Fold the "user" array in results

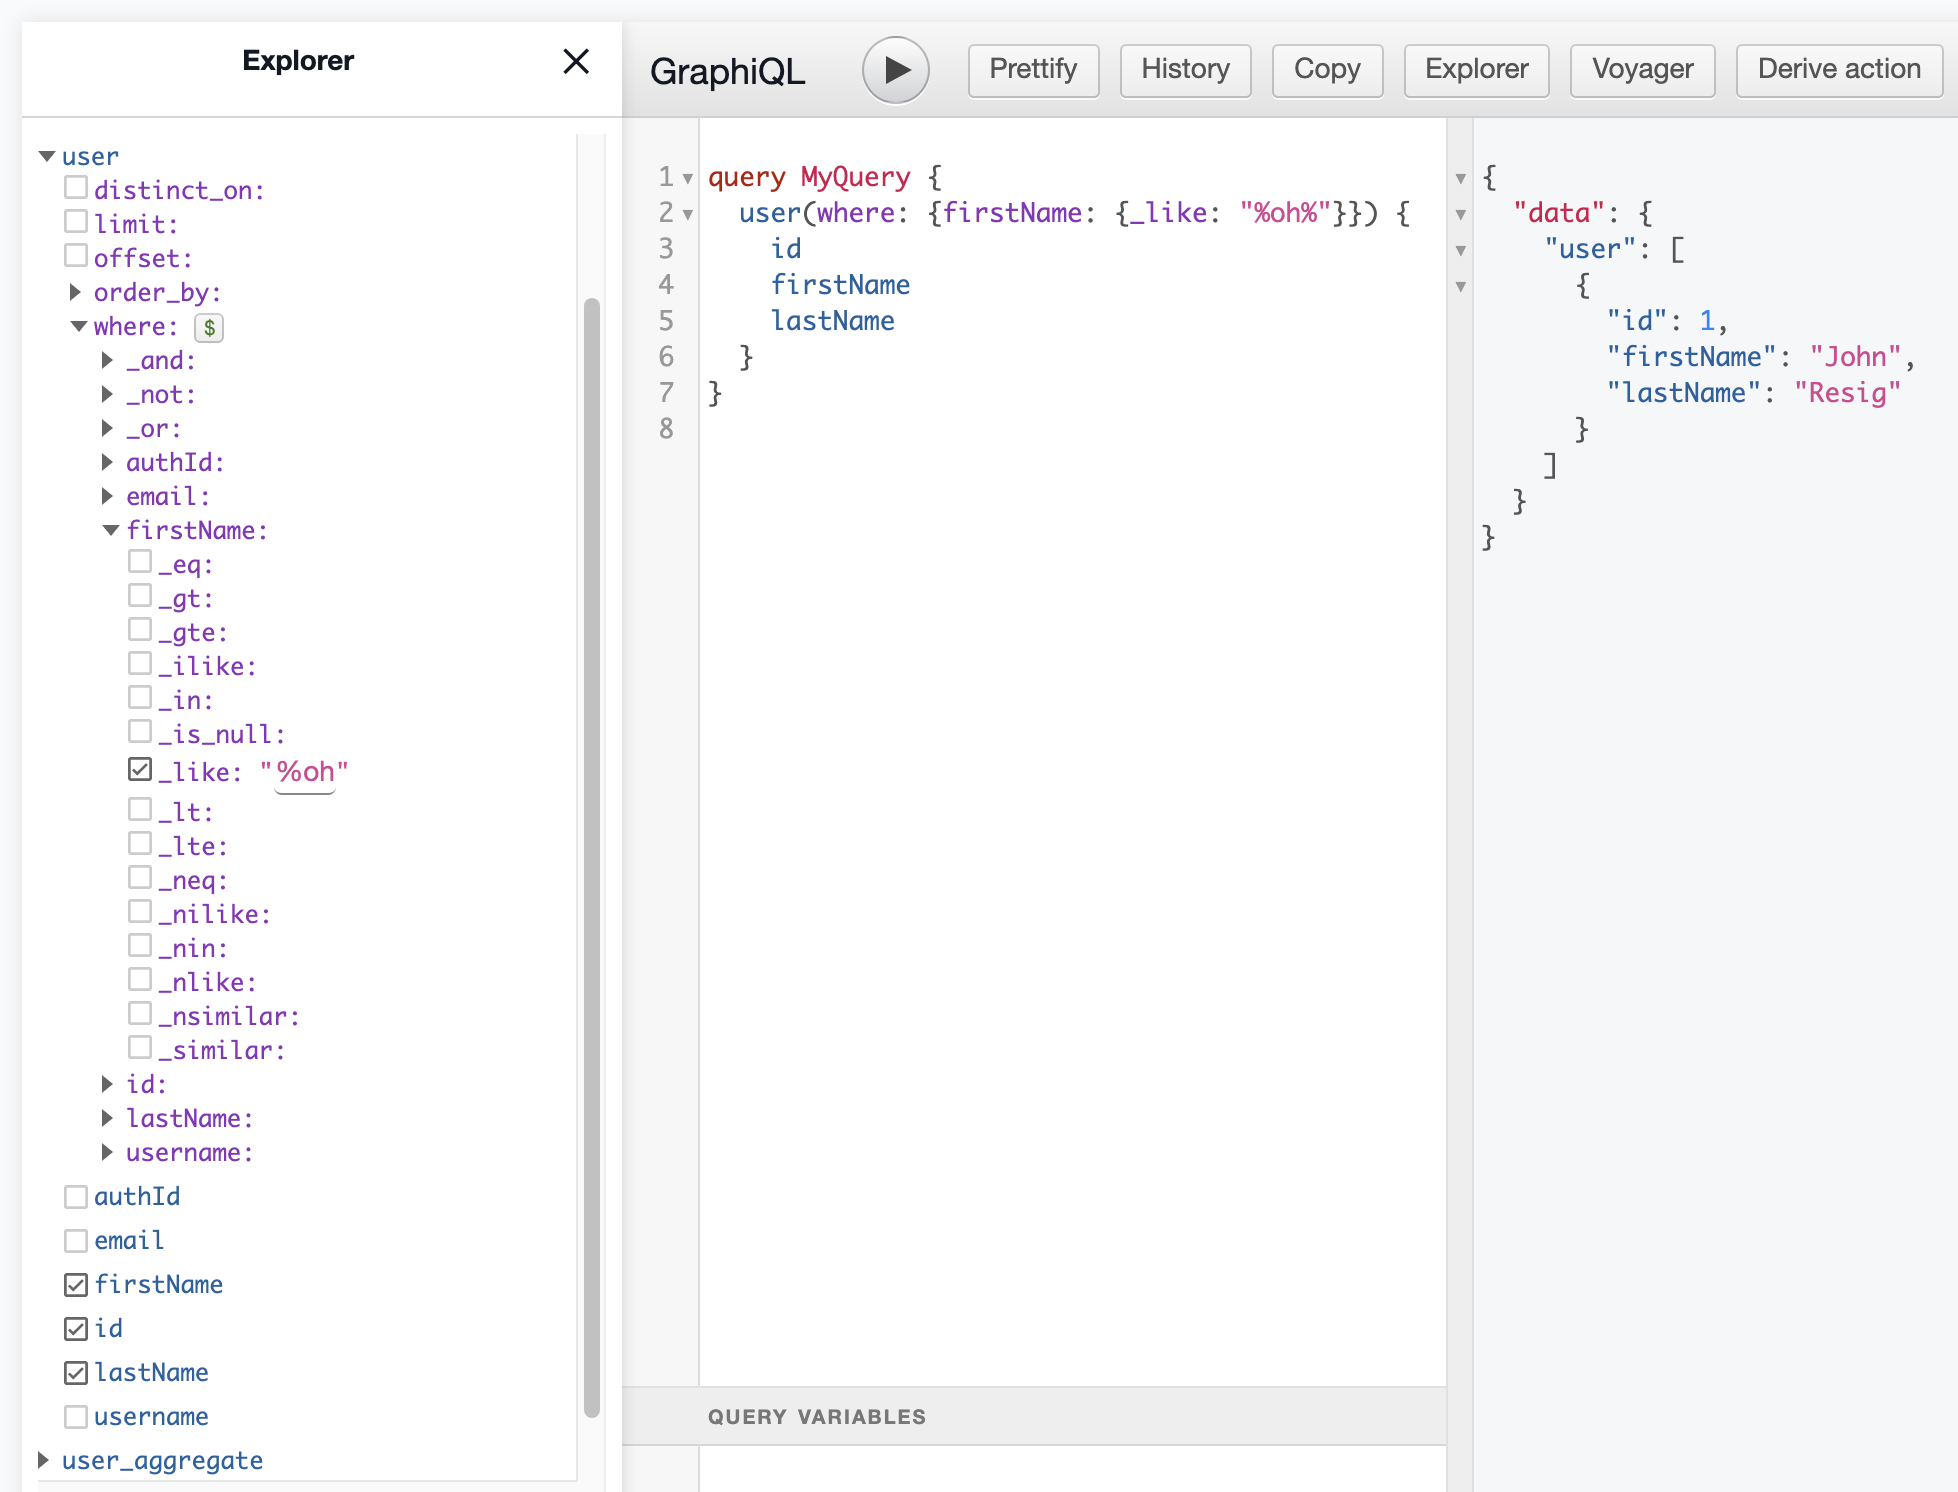click(1461, 251)
